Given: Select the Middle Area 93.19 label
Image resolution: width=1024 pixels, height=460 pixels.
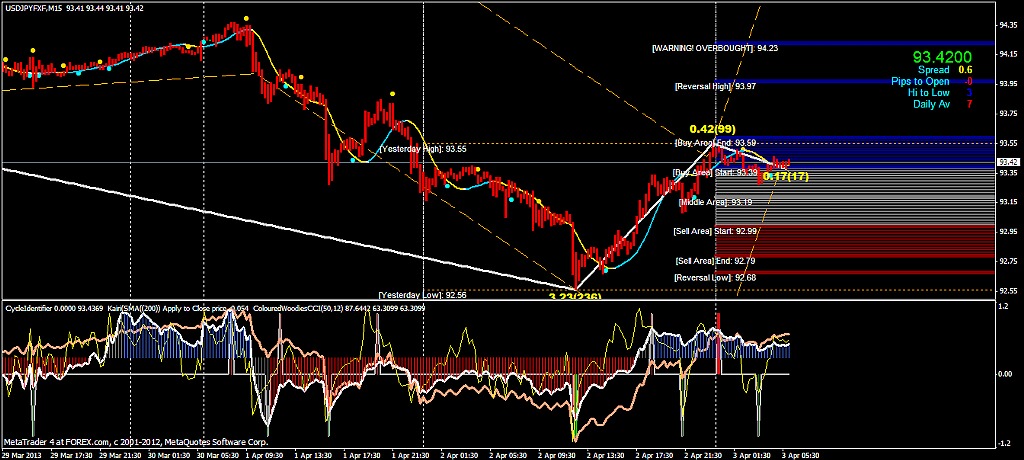Looking at the screenshot, I should [x=715, y=203].
